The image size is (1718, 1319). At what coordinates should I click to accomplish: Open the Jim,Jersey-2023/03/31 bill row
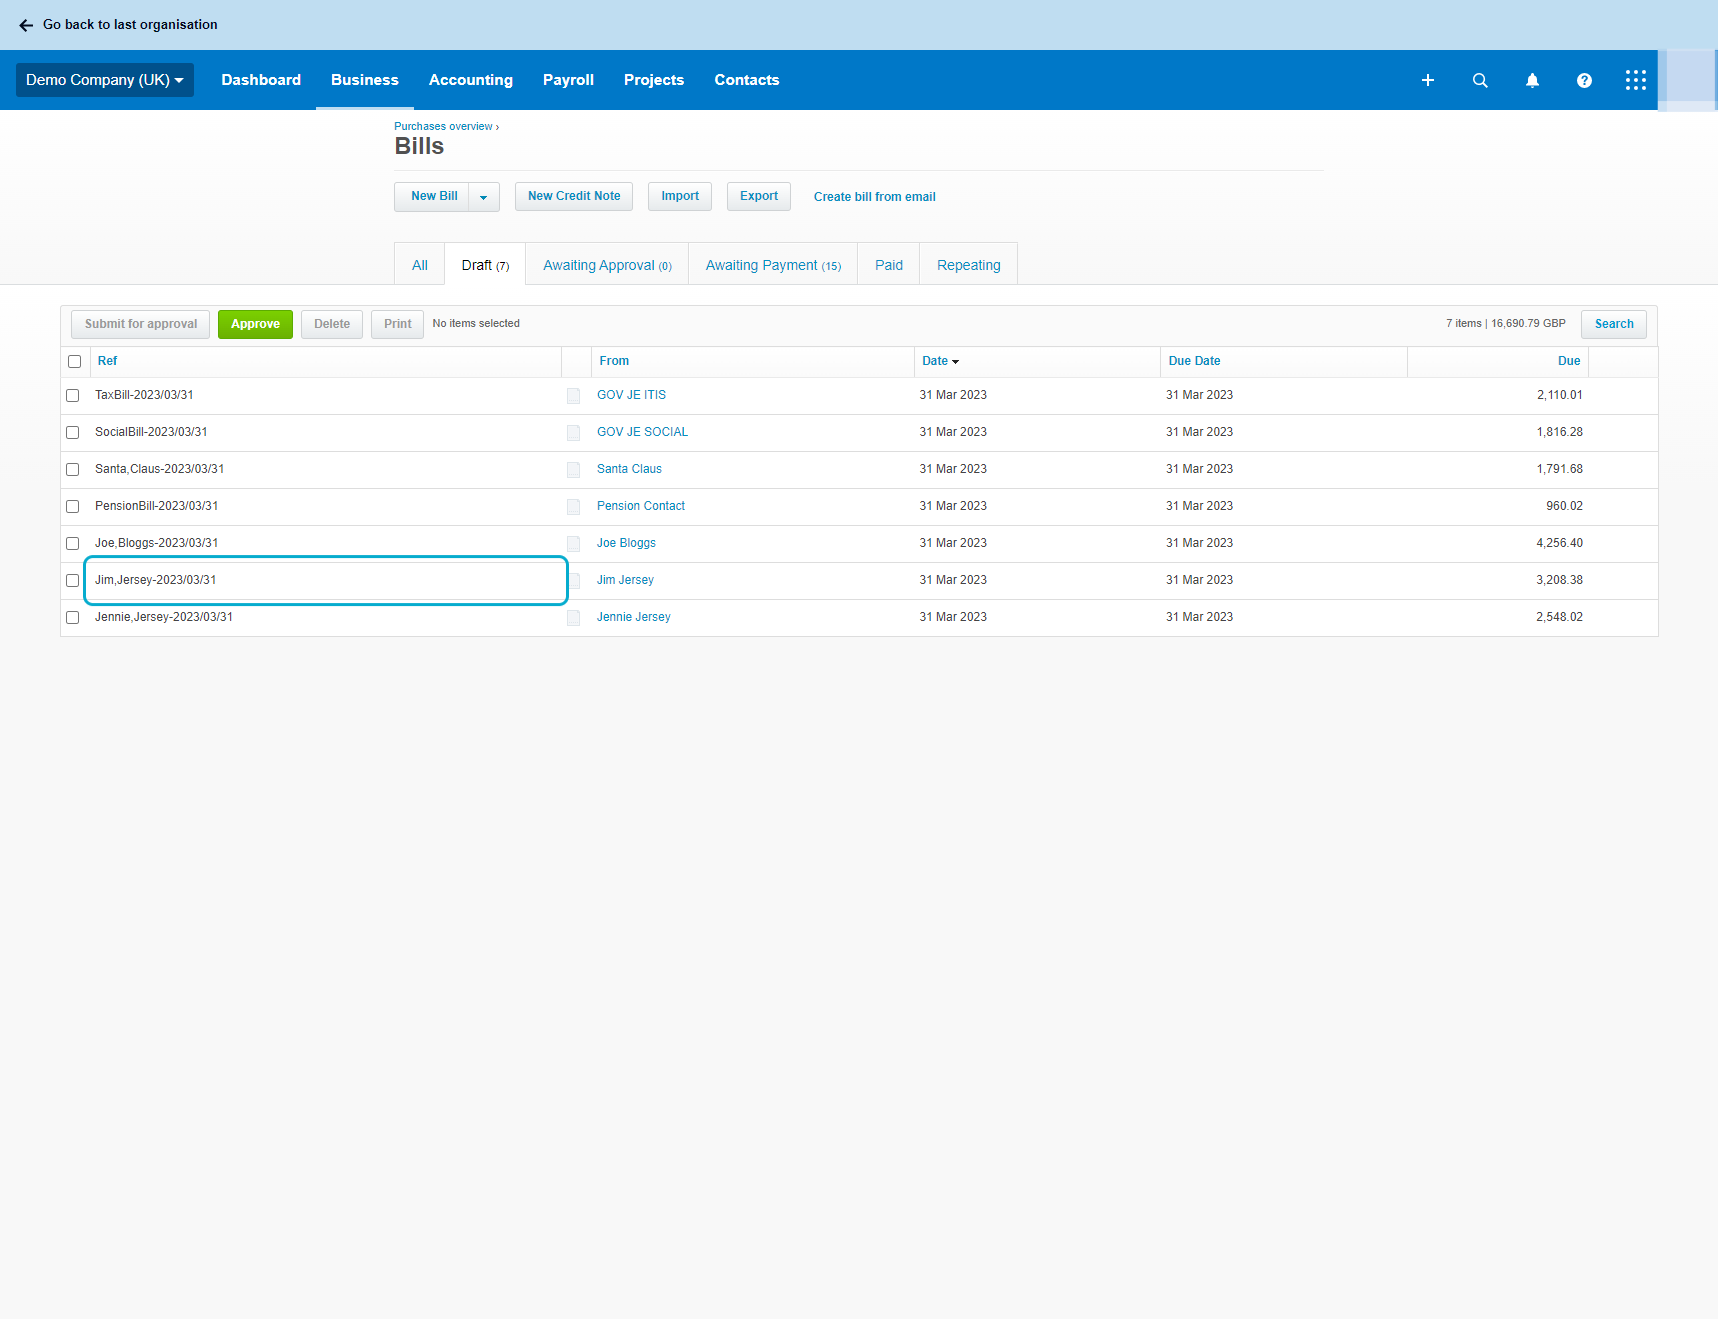[326, 580]
